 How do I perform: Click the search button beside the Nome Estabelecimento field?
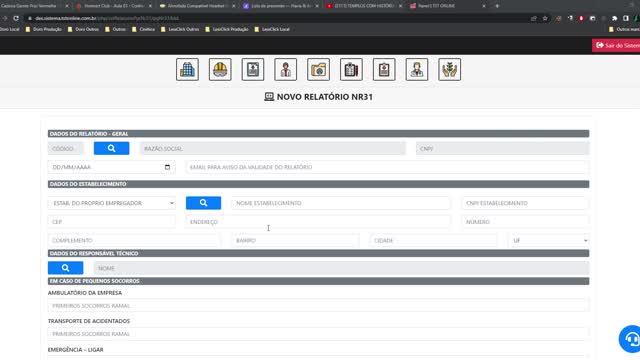click(x=203, y=203)
